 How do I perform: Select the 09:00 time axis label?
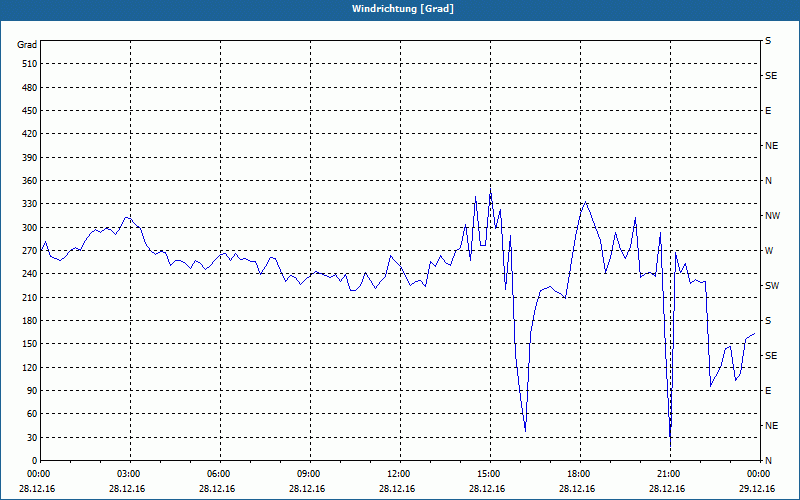tap(307, 474)
